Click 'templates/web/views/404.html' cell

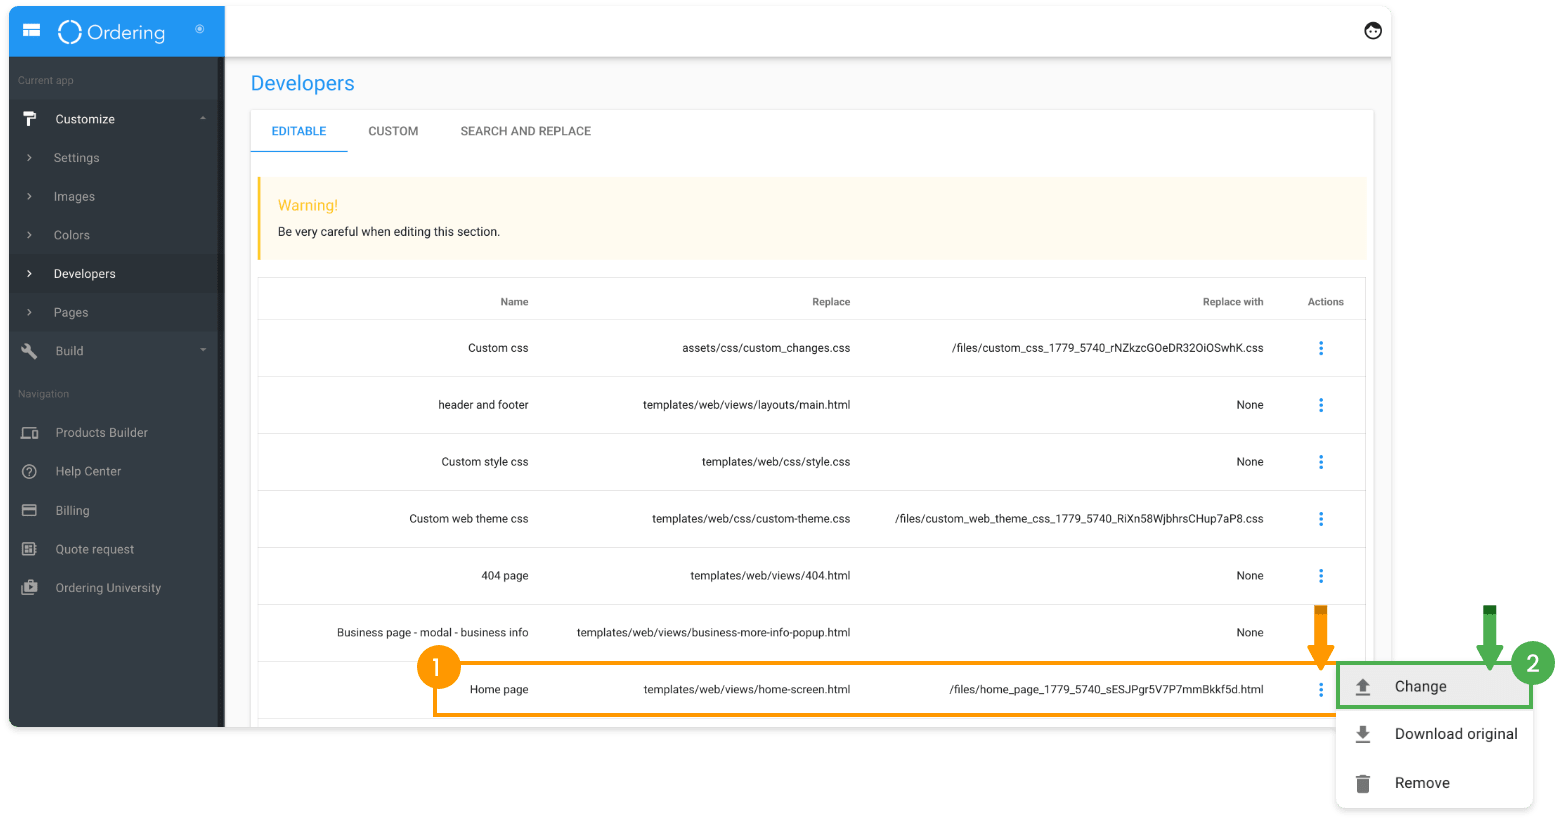click(770, 576)
